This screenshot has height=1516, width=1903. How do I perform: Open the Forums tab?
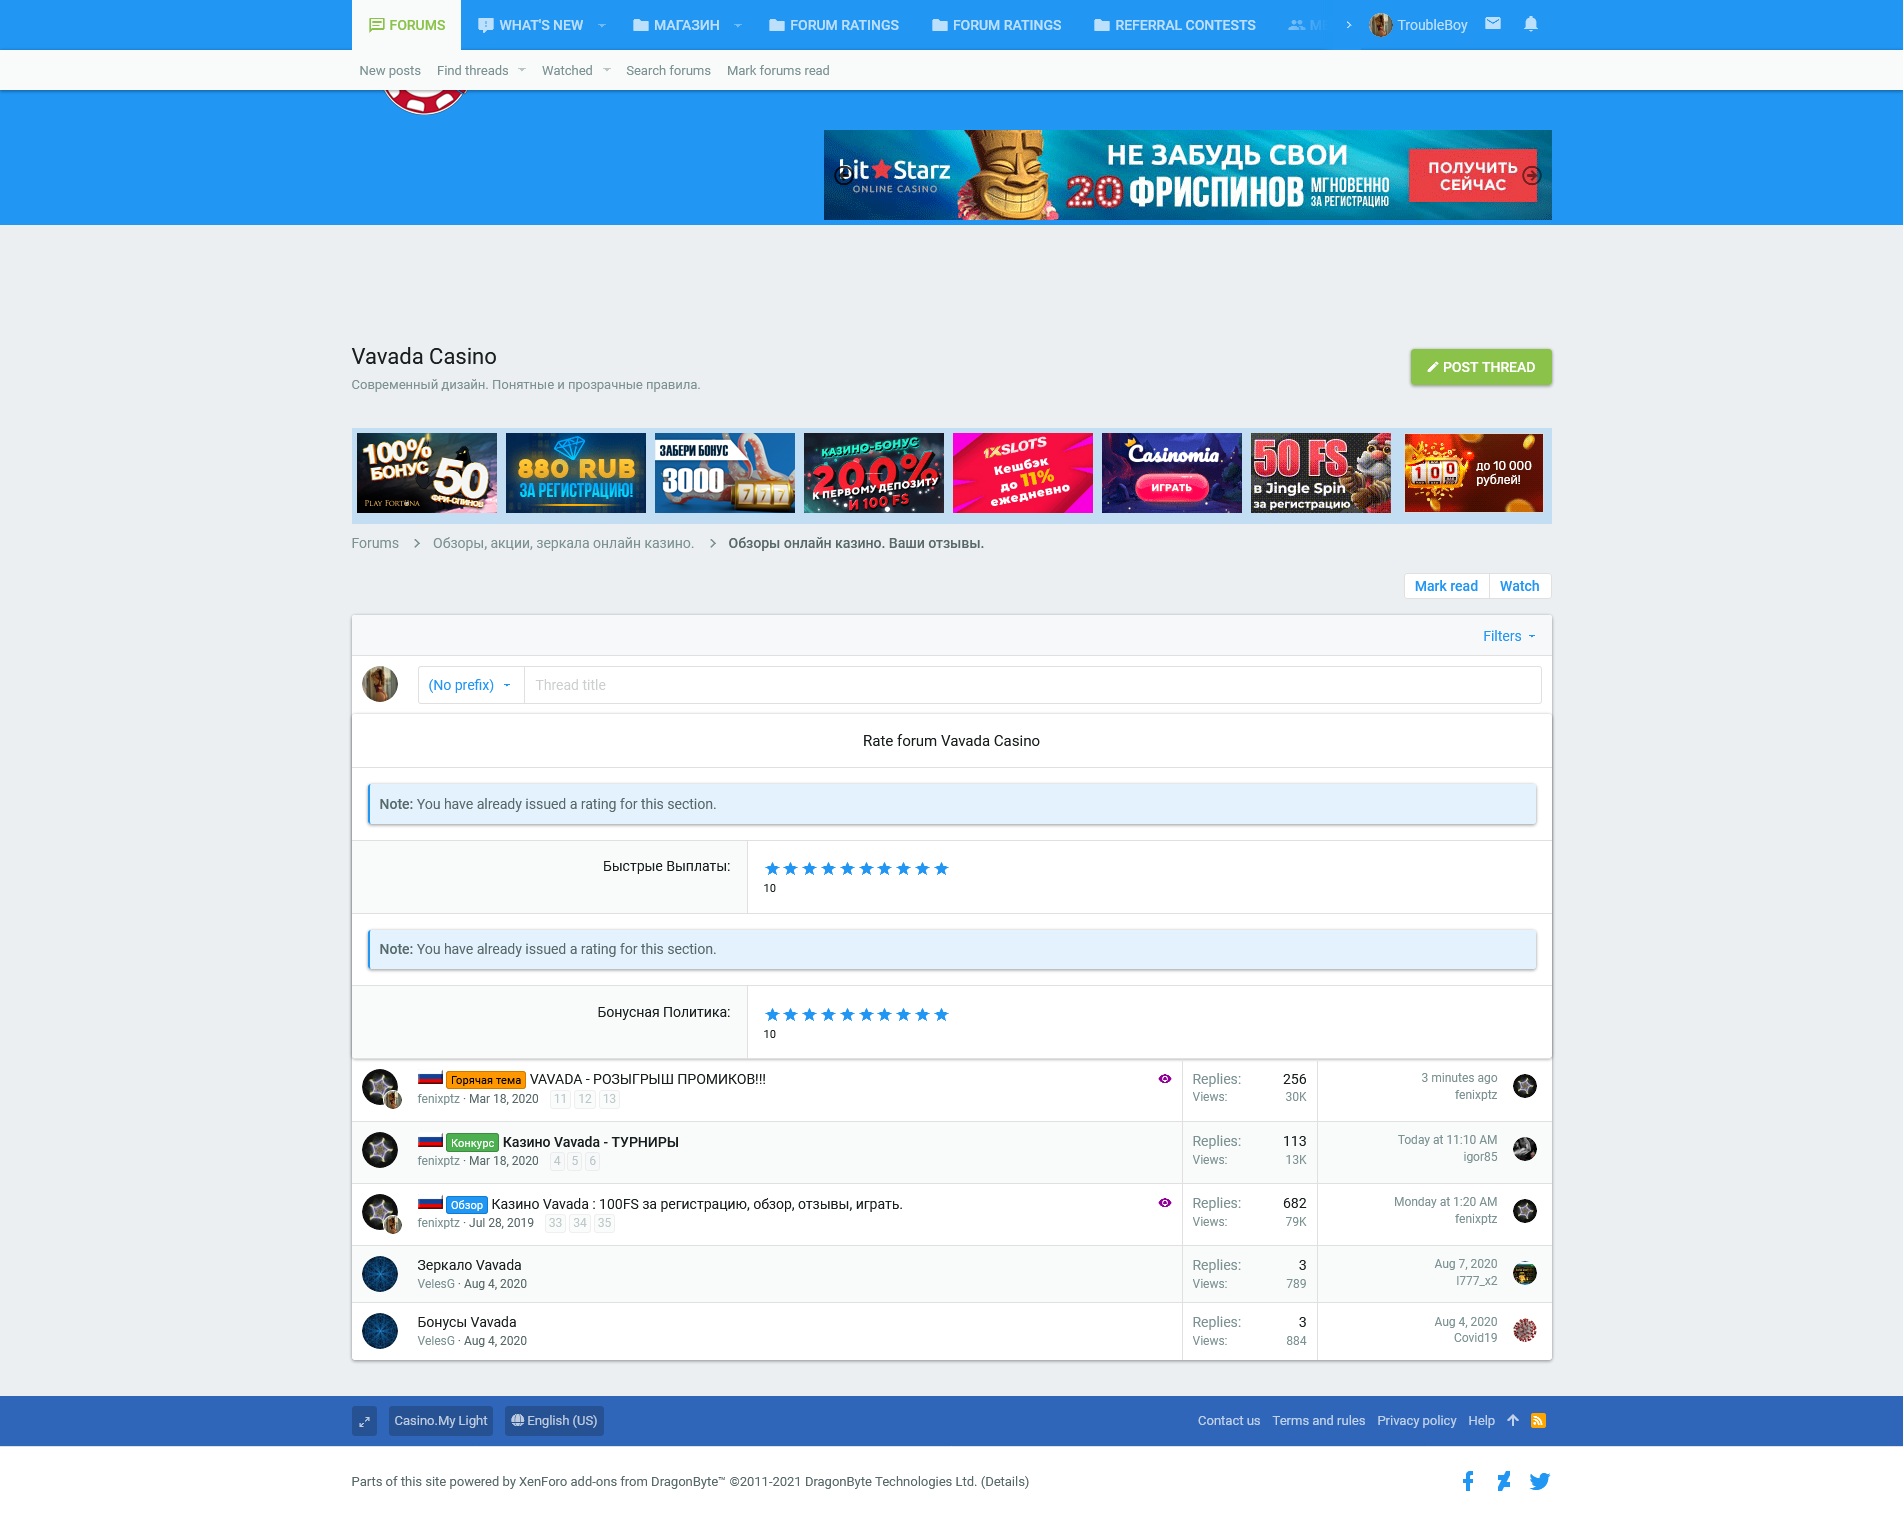tap(406, 25)
